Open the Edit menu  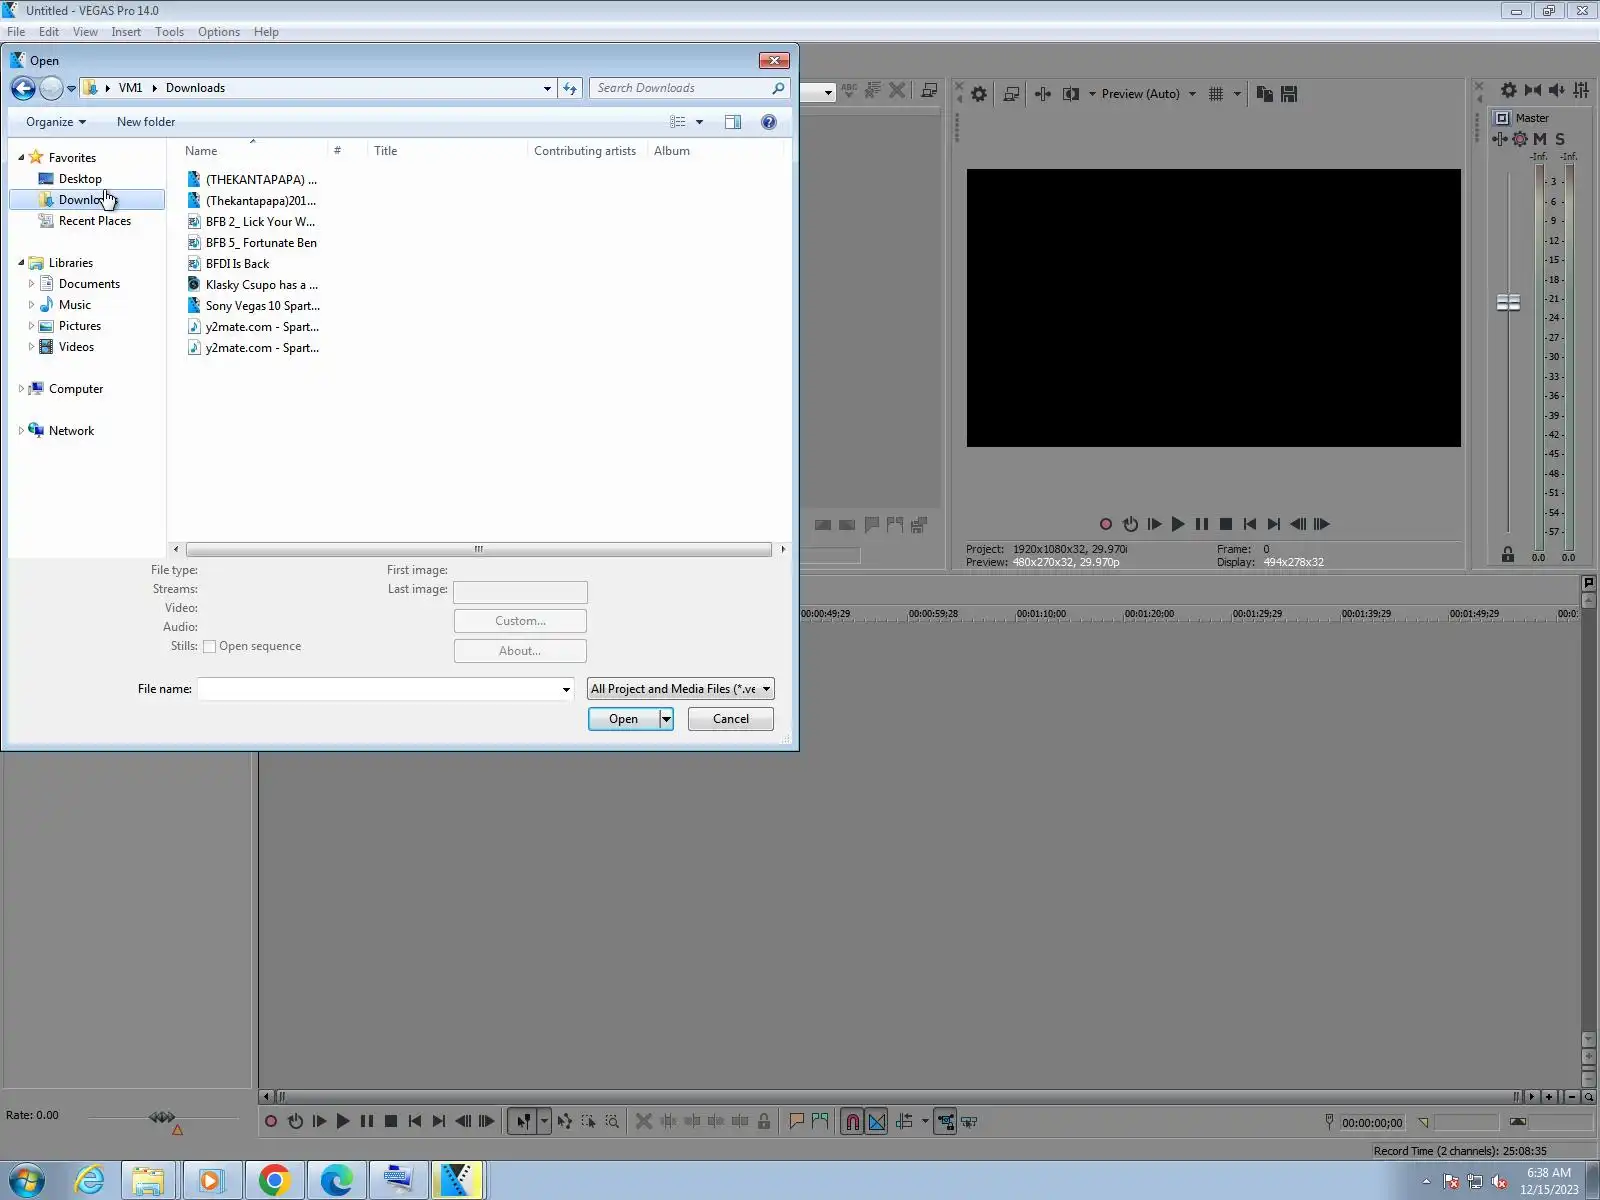coord(49,32)
